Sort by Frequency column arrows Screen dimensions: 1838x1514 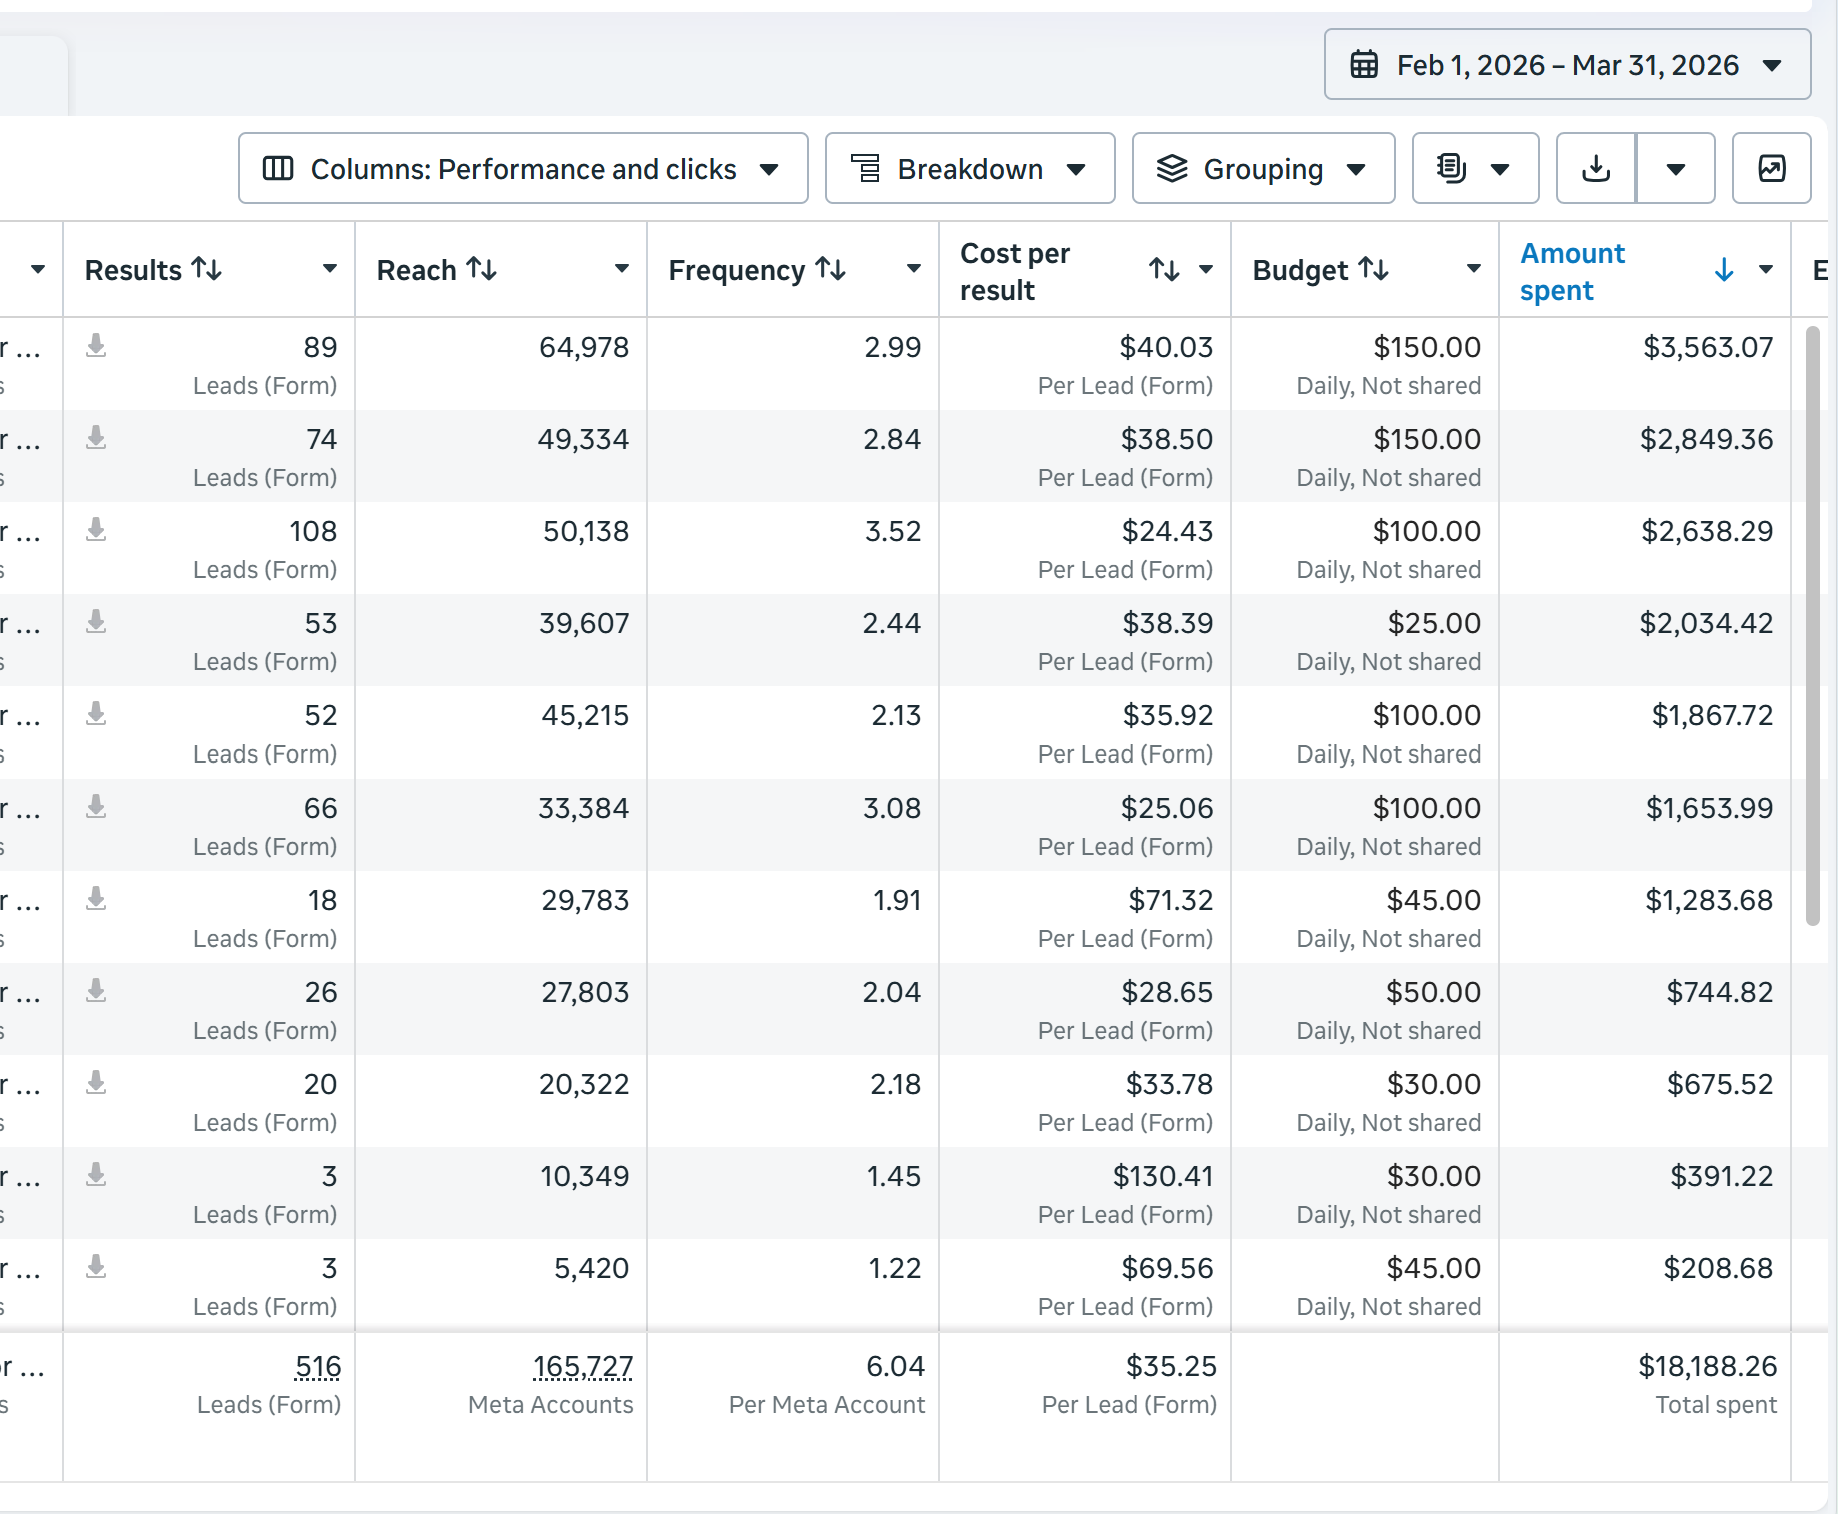tap(831, 269)
